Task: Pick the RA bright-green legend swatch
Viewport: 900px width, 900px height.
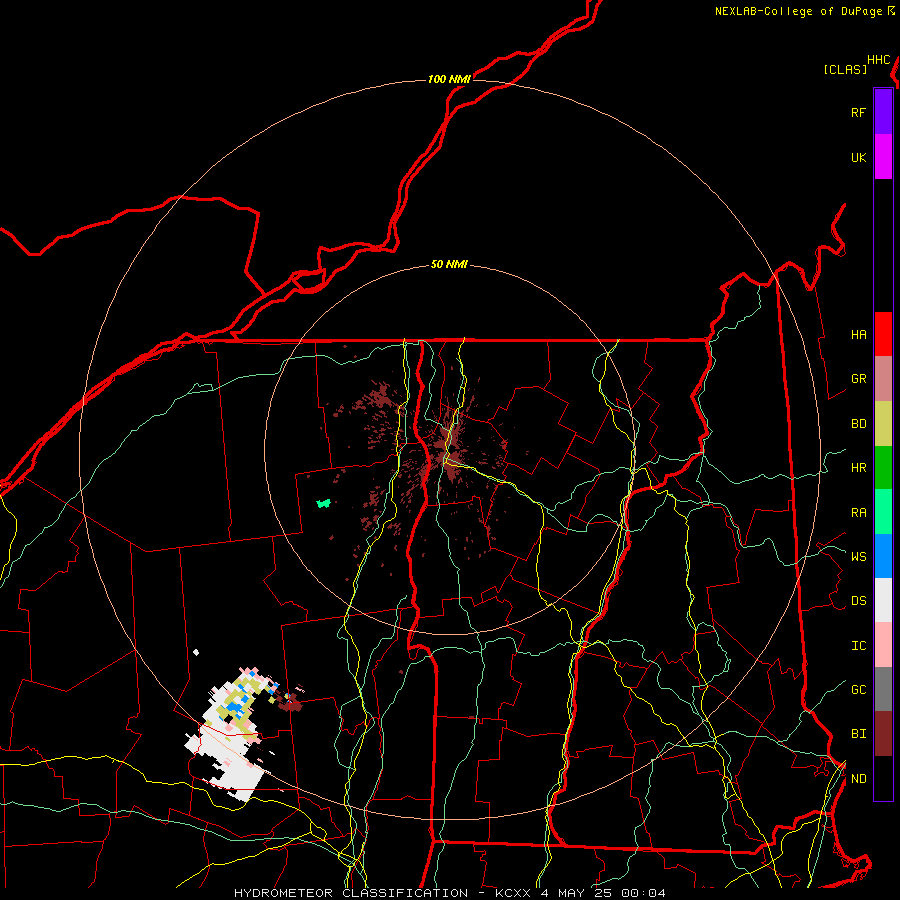Action: tap(883, 512)
